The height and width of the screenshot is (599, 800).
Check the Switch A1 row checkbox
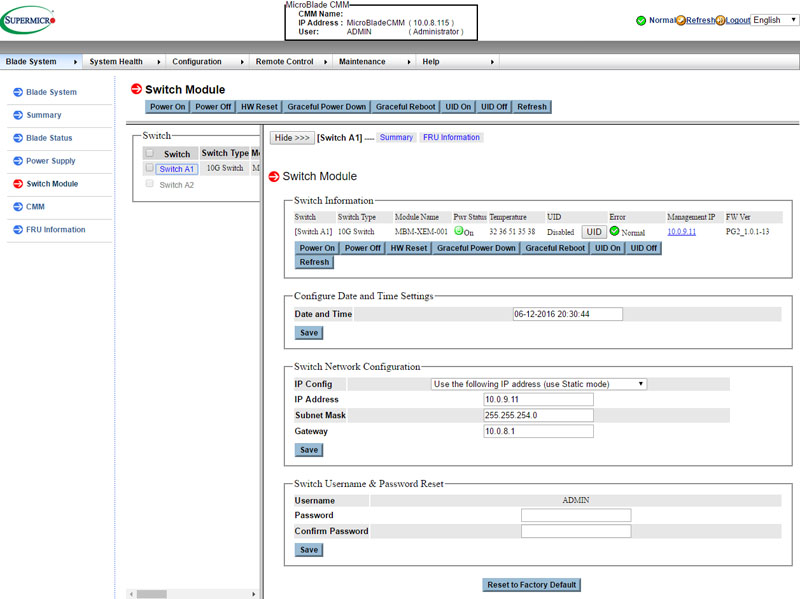[x=150, y=168]
